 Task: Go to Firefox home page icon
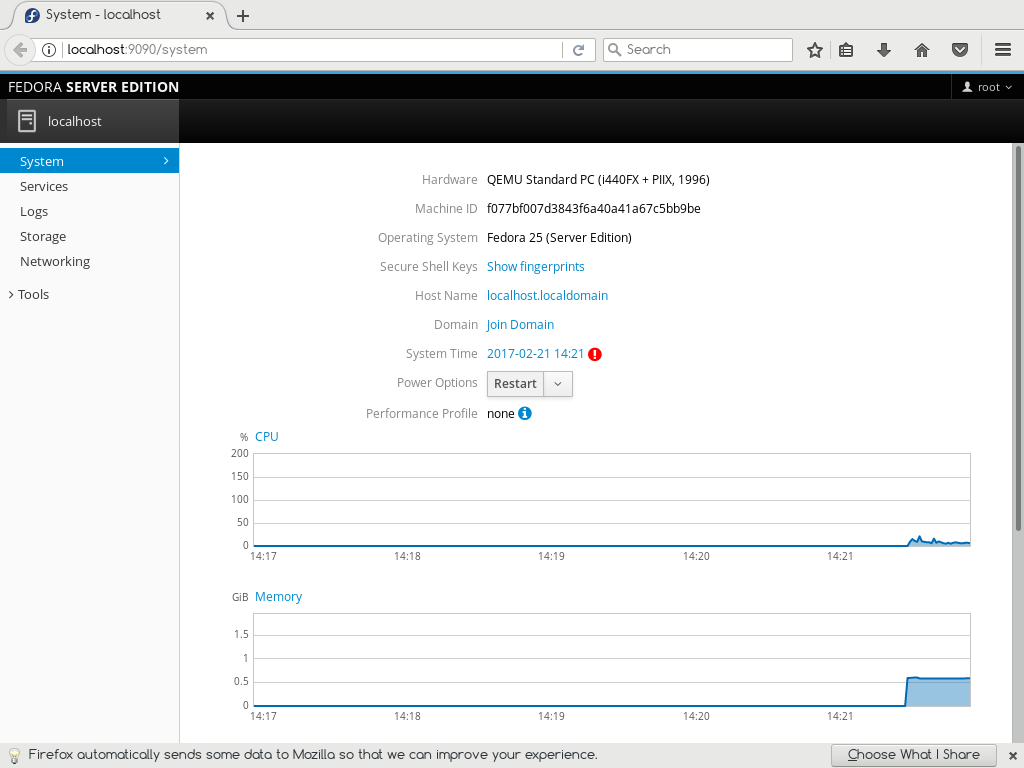pyautogui.click(x=921, y=50)
